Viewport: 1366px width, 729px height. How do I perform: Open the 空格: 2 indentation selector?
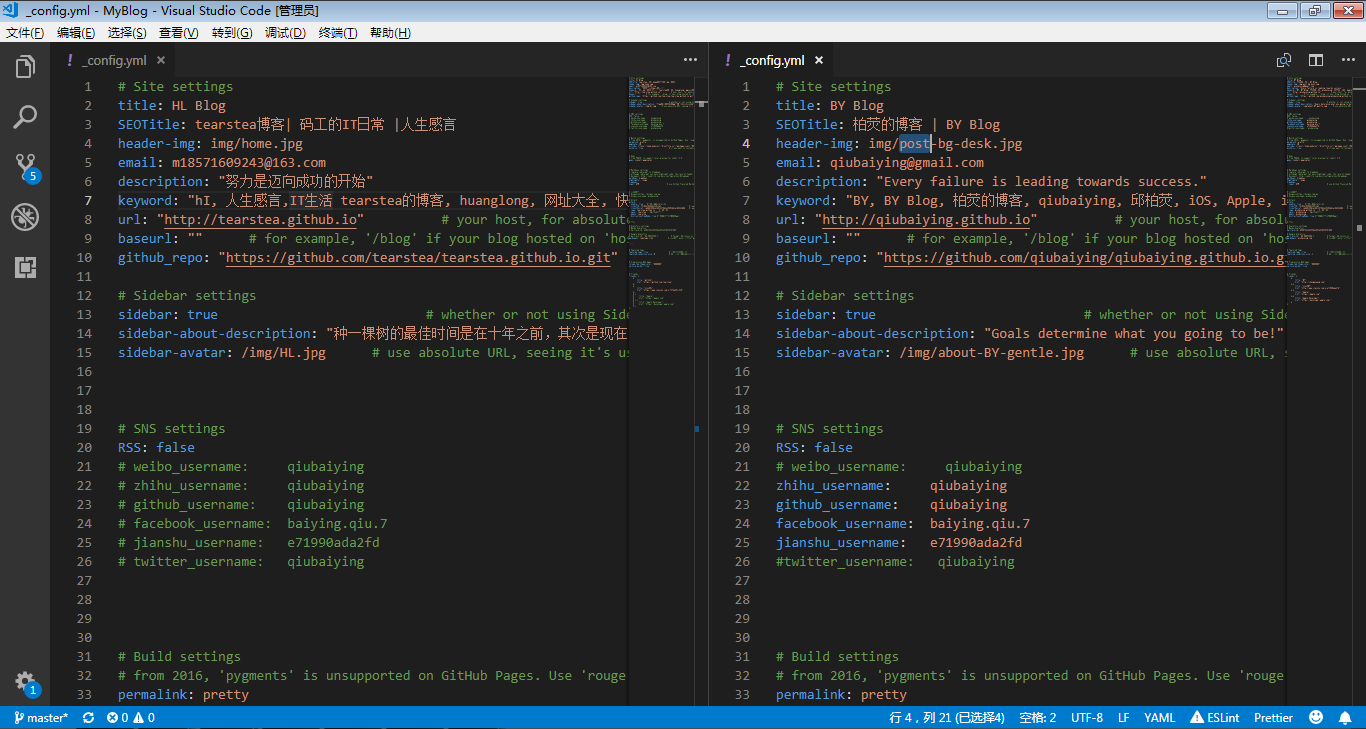[1037, 718]
